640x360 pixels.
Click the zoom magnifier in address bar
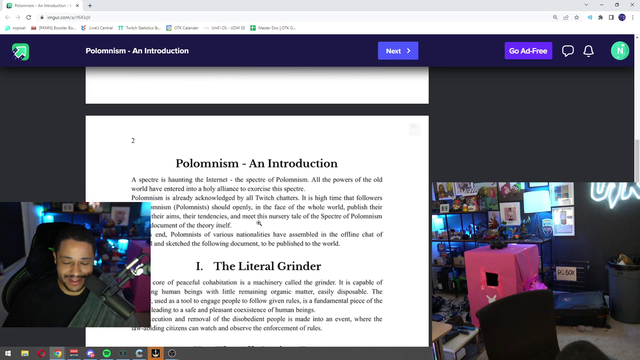[x=555, y=18]
